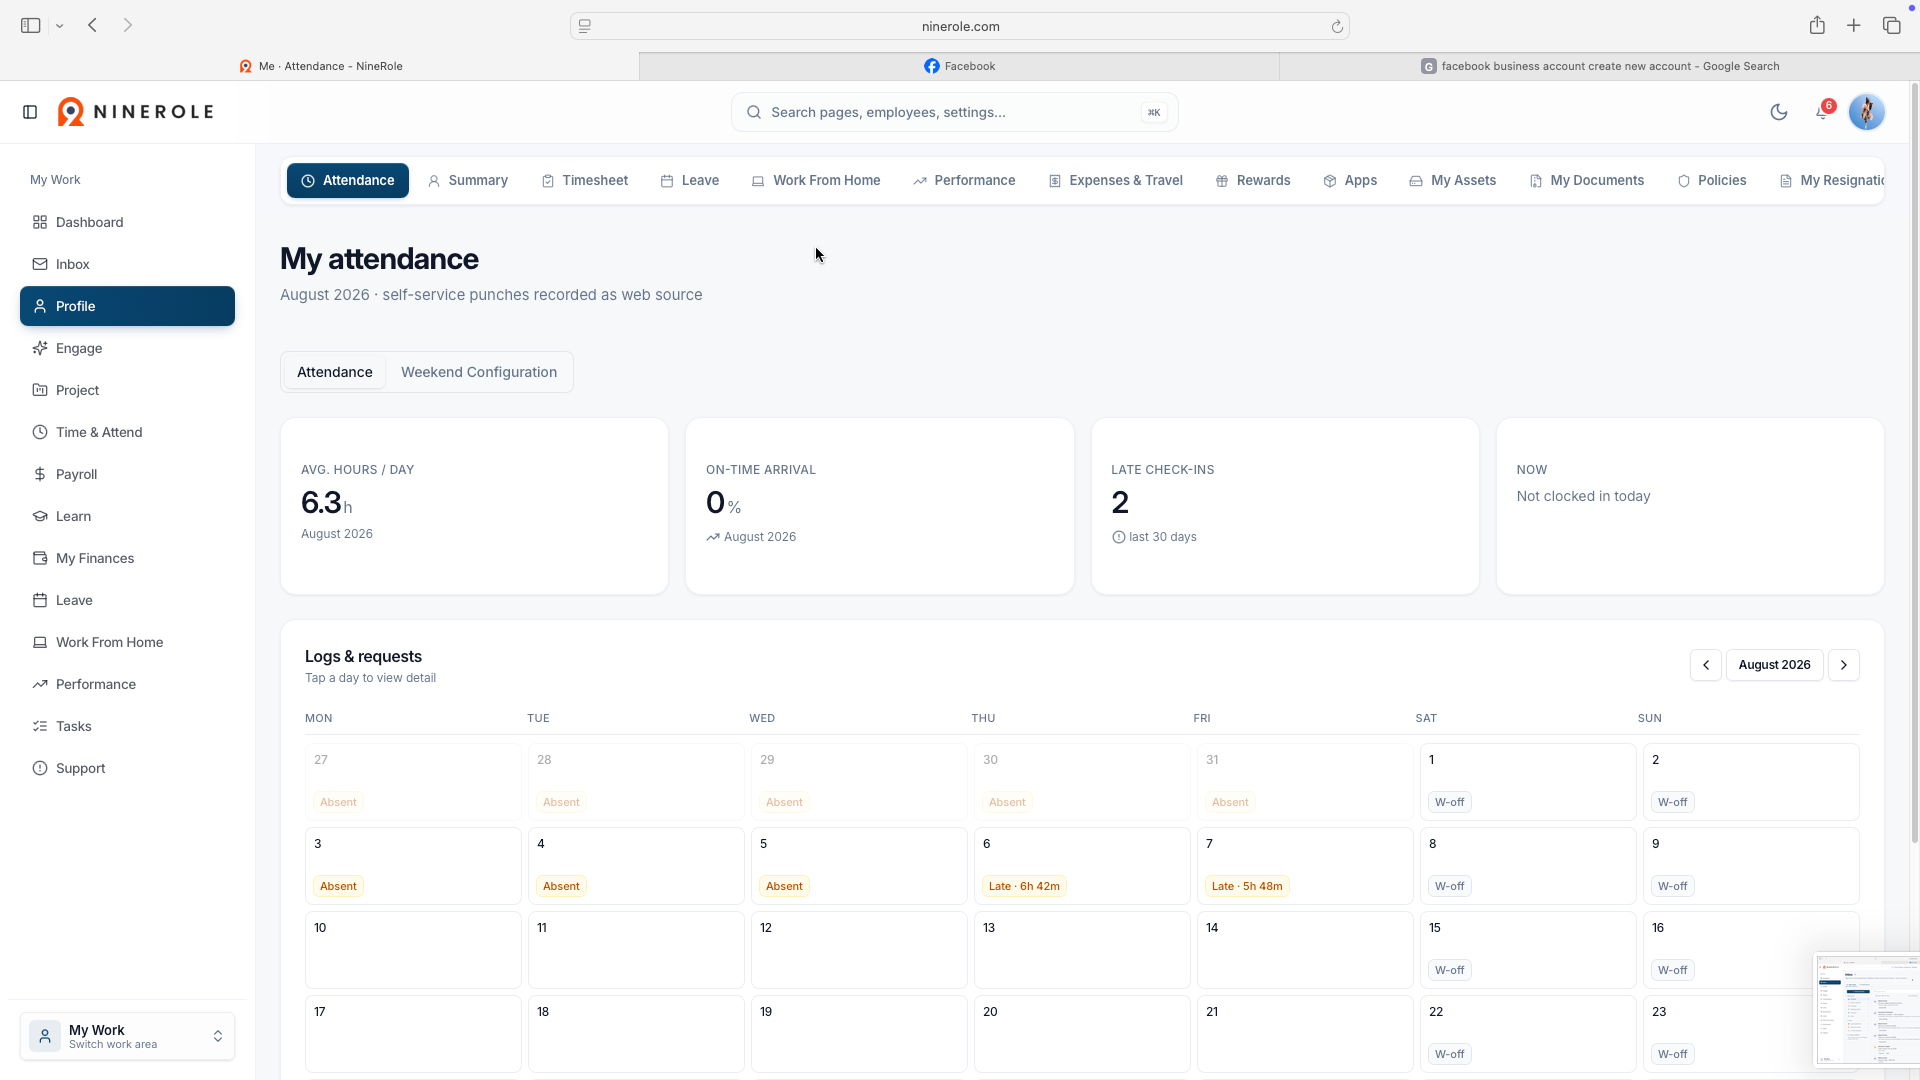Open the user avatar menu

[x=1866, y=112]
